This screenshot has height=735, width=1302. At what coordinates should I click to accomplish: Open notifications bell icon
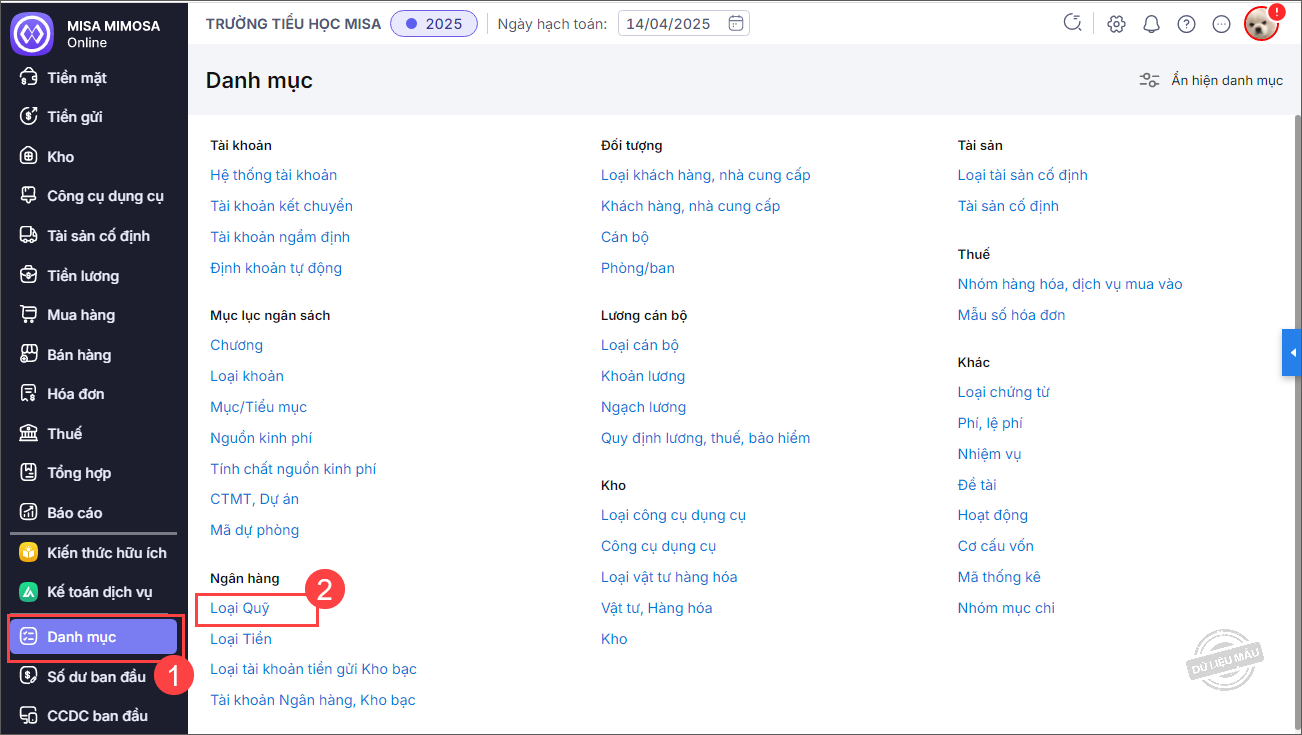(1151, 24)
